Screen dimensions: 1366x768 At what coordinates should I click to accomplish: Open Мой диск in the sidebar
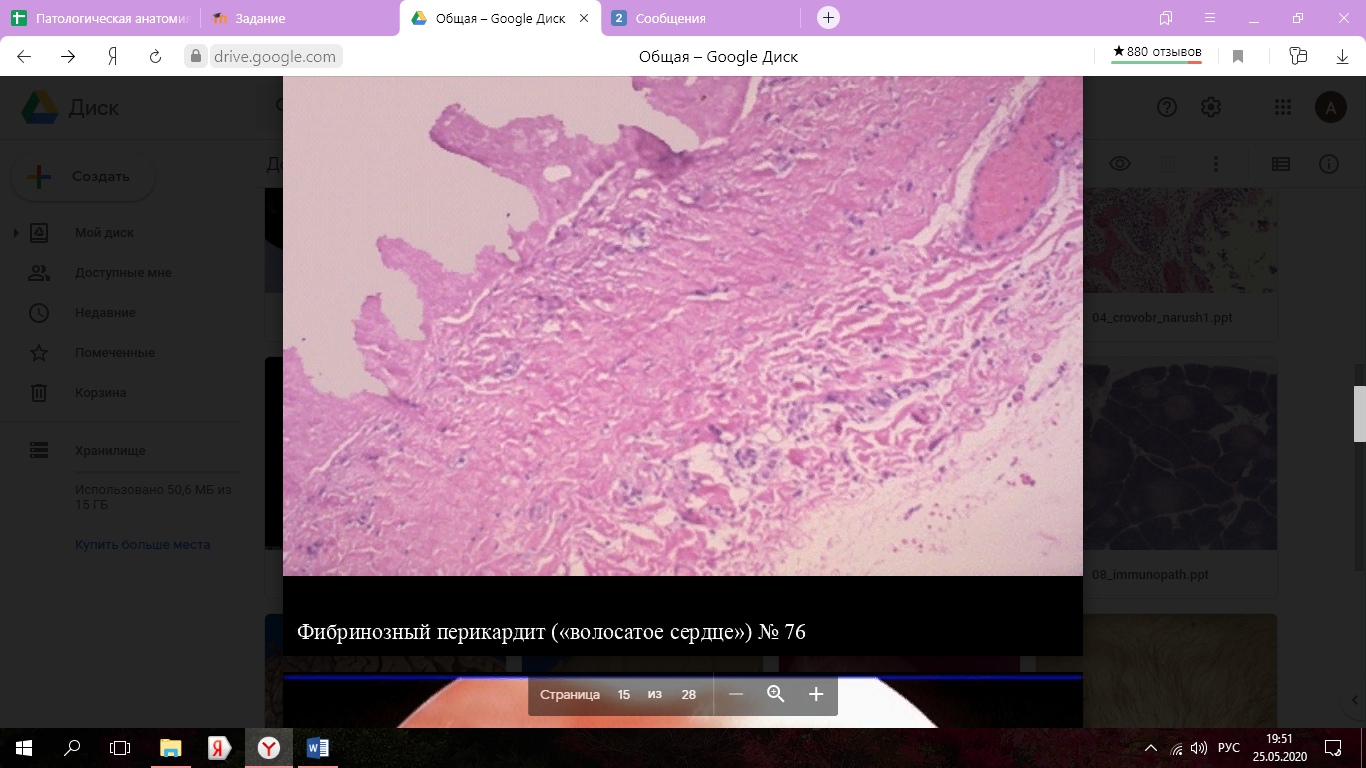tap(104, 233)
